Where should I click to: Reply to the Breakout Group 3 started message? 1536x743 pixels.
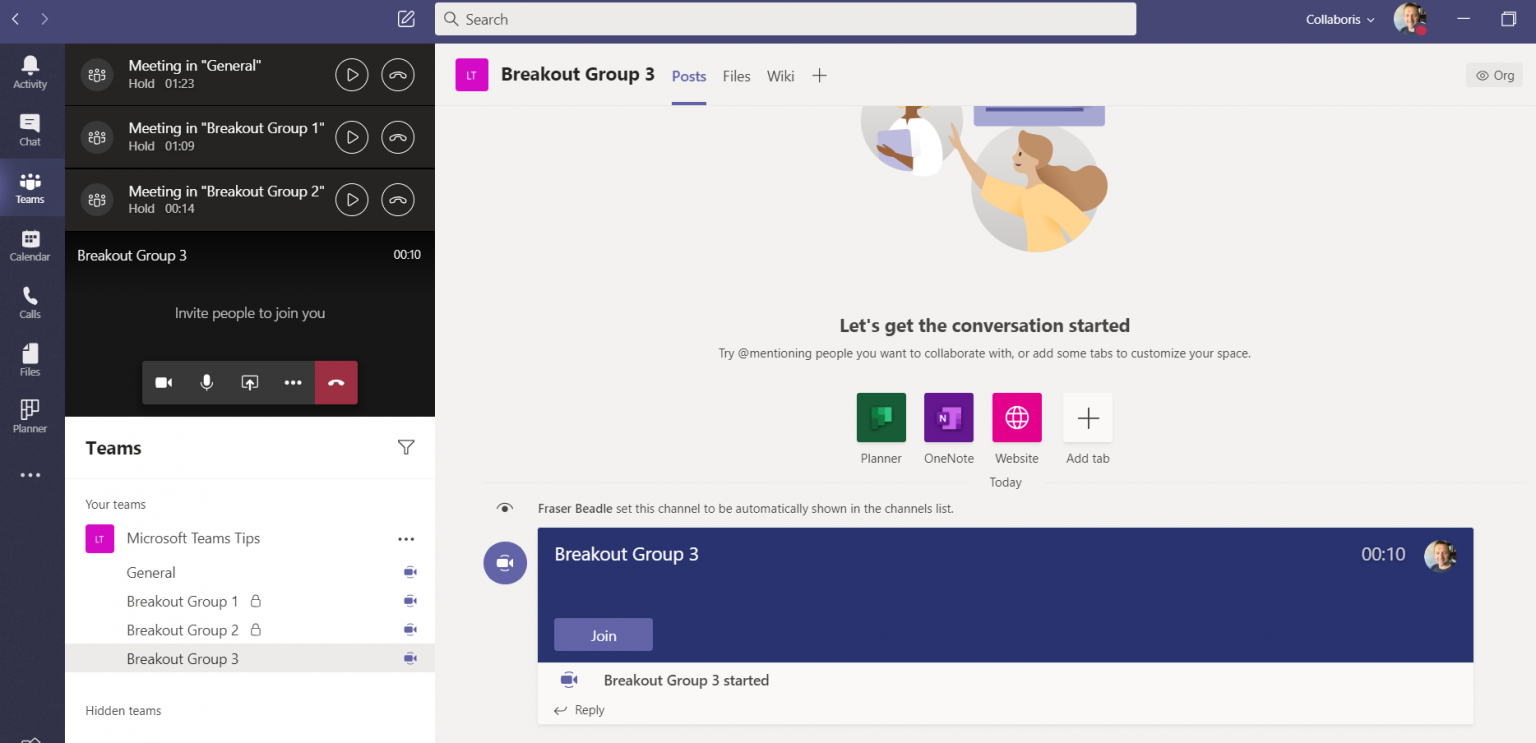pos(586,709)
